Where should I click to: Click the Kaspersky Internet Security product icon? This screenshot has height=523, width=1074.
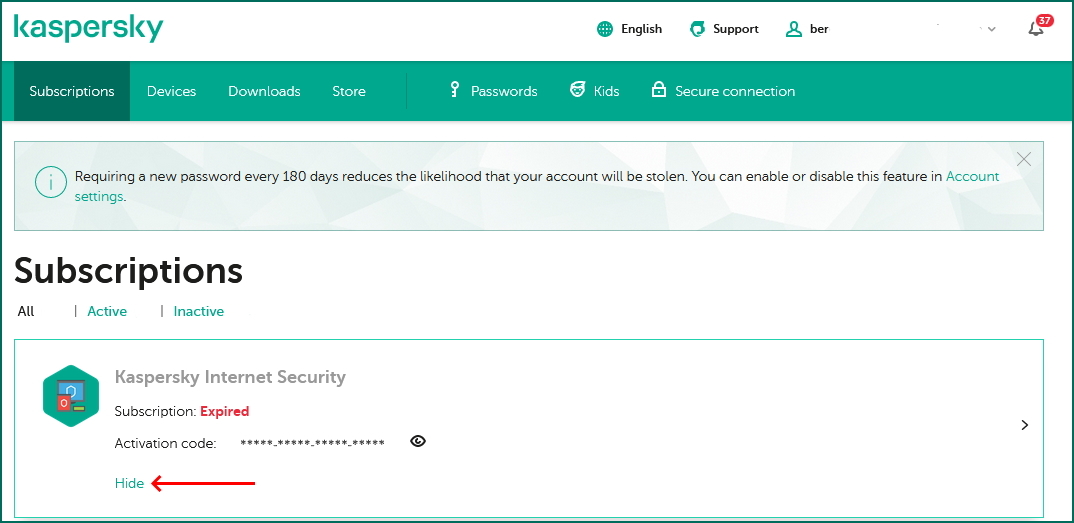71,396
